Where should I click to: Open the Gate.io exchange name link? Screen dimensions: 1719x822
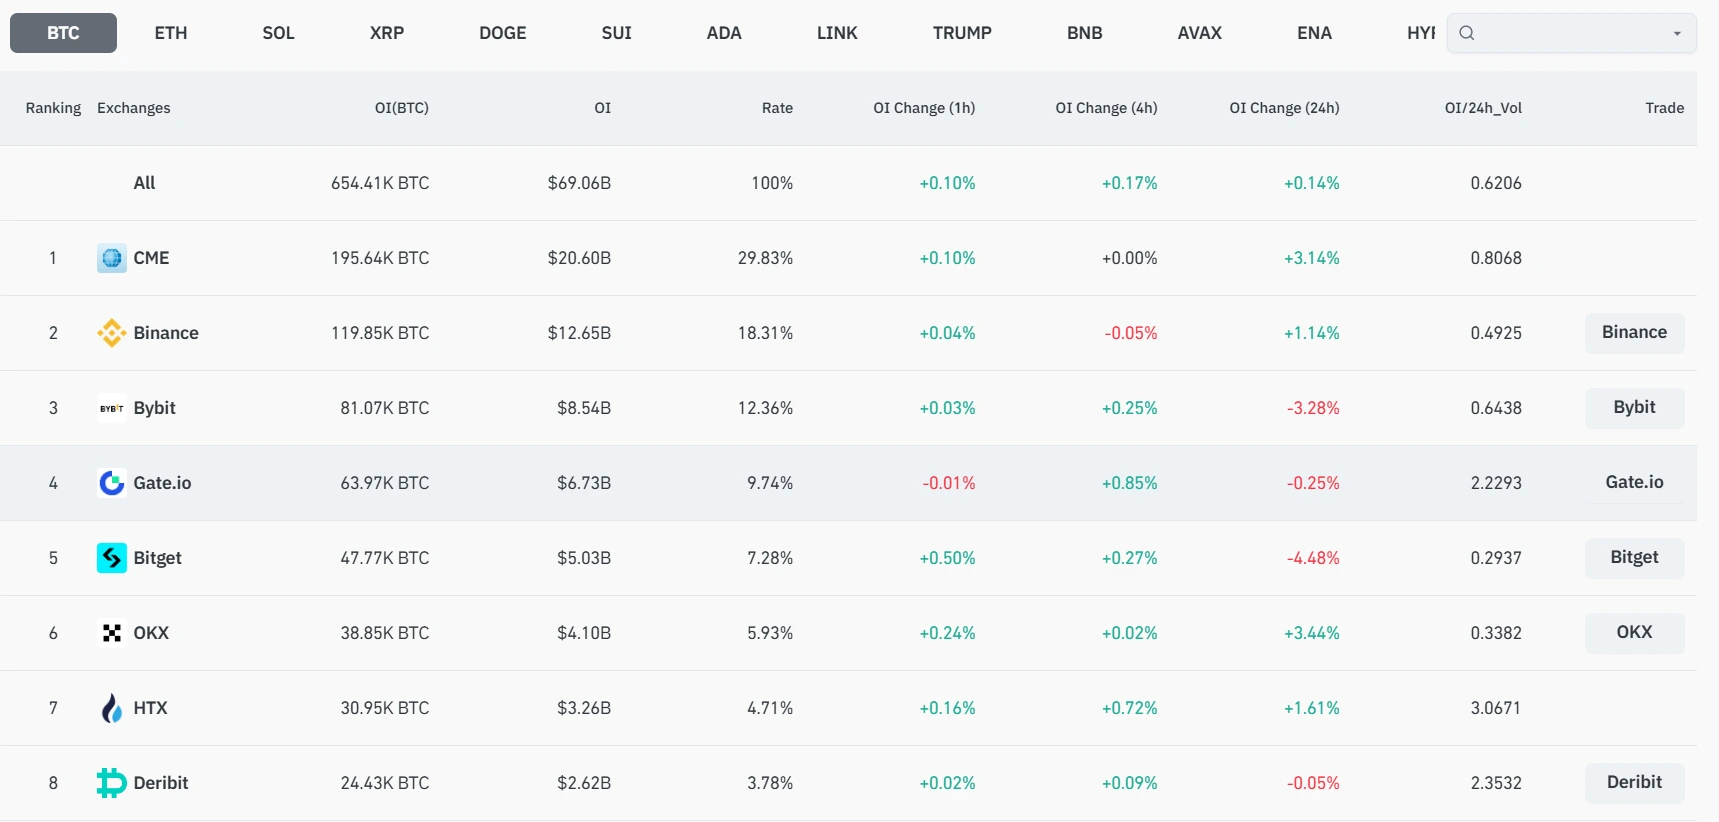coord(162,483)
